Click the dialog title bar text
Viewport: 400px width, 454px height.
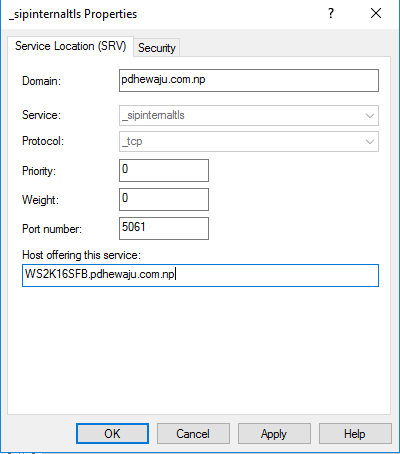pyautogui.click(x=73, y=14)
